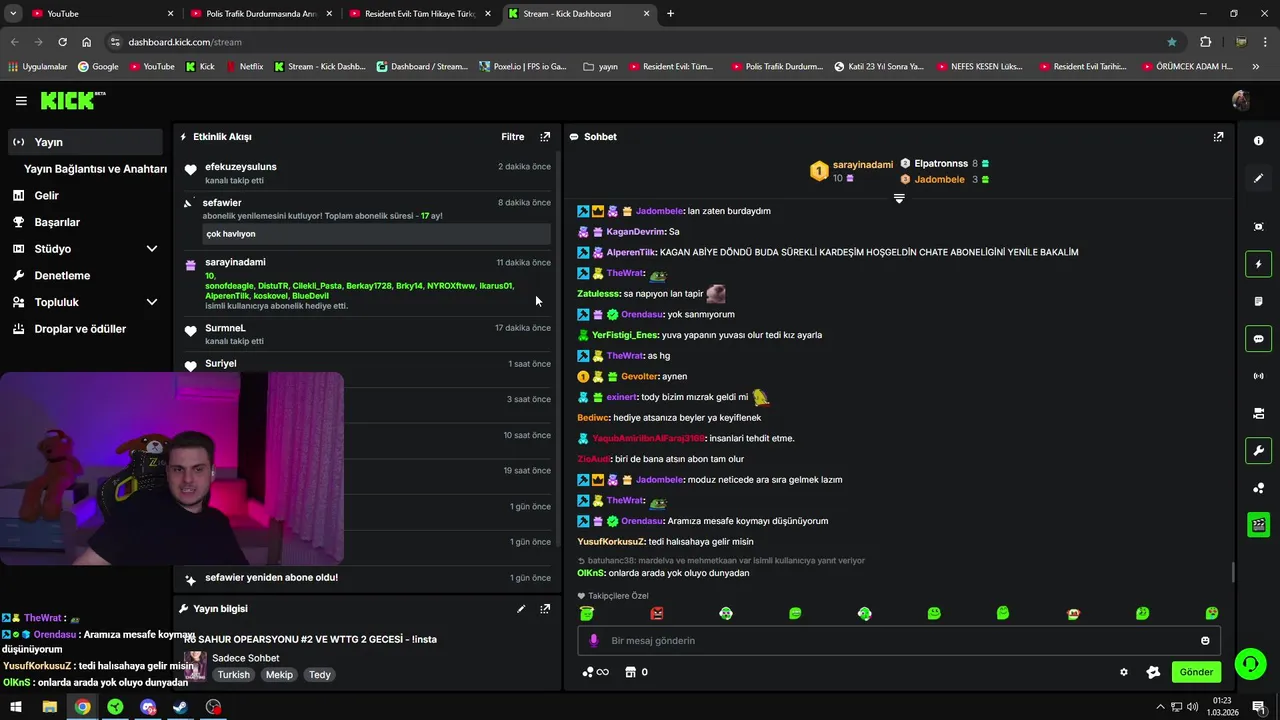Switch to the Resident Evil browser tab
The image size is (1280, 720).
point(418,13)
